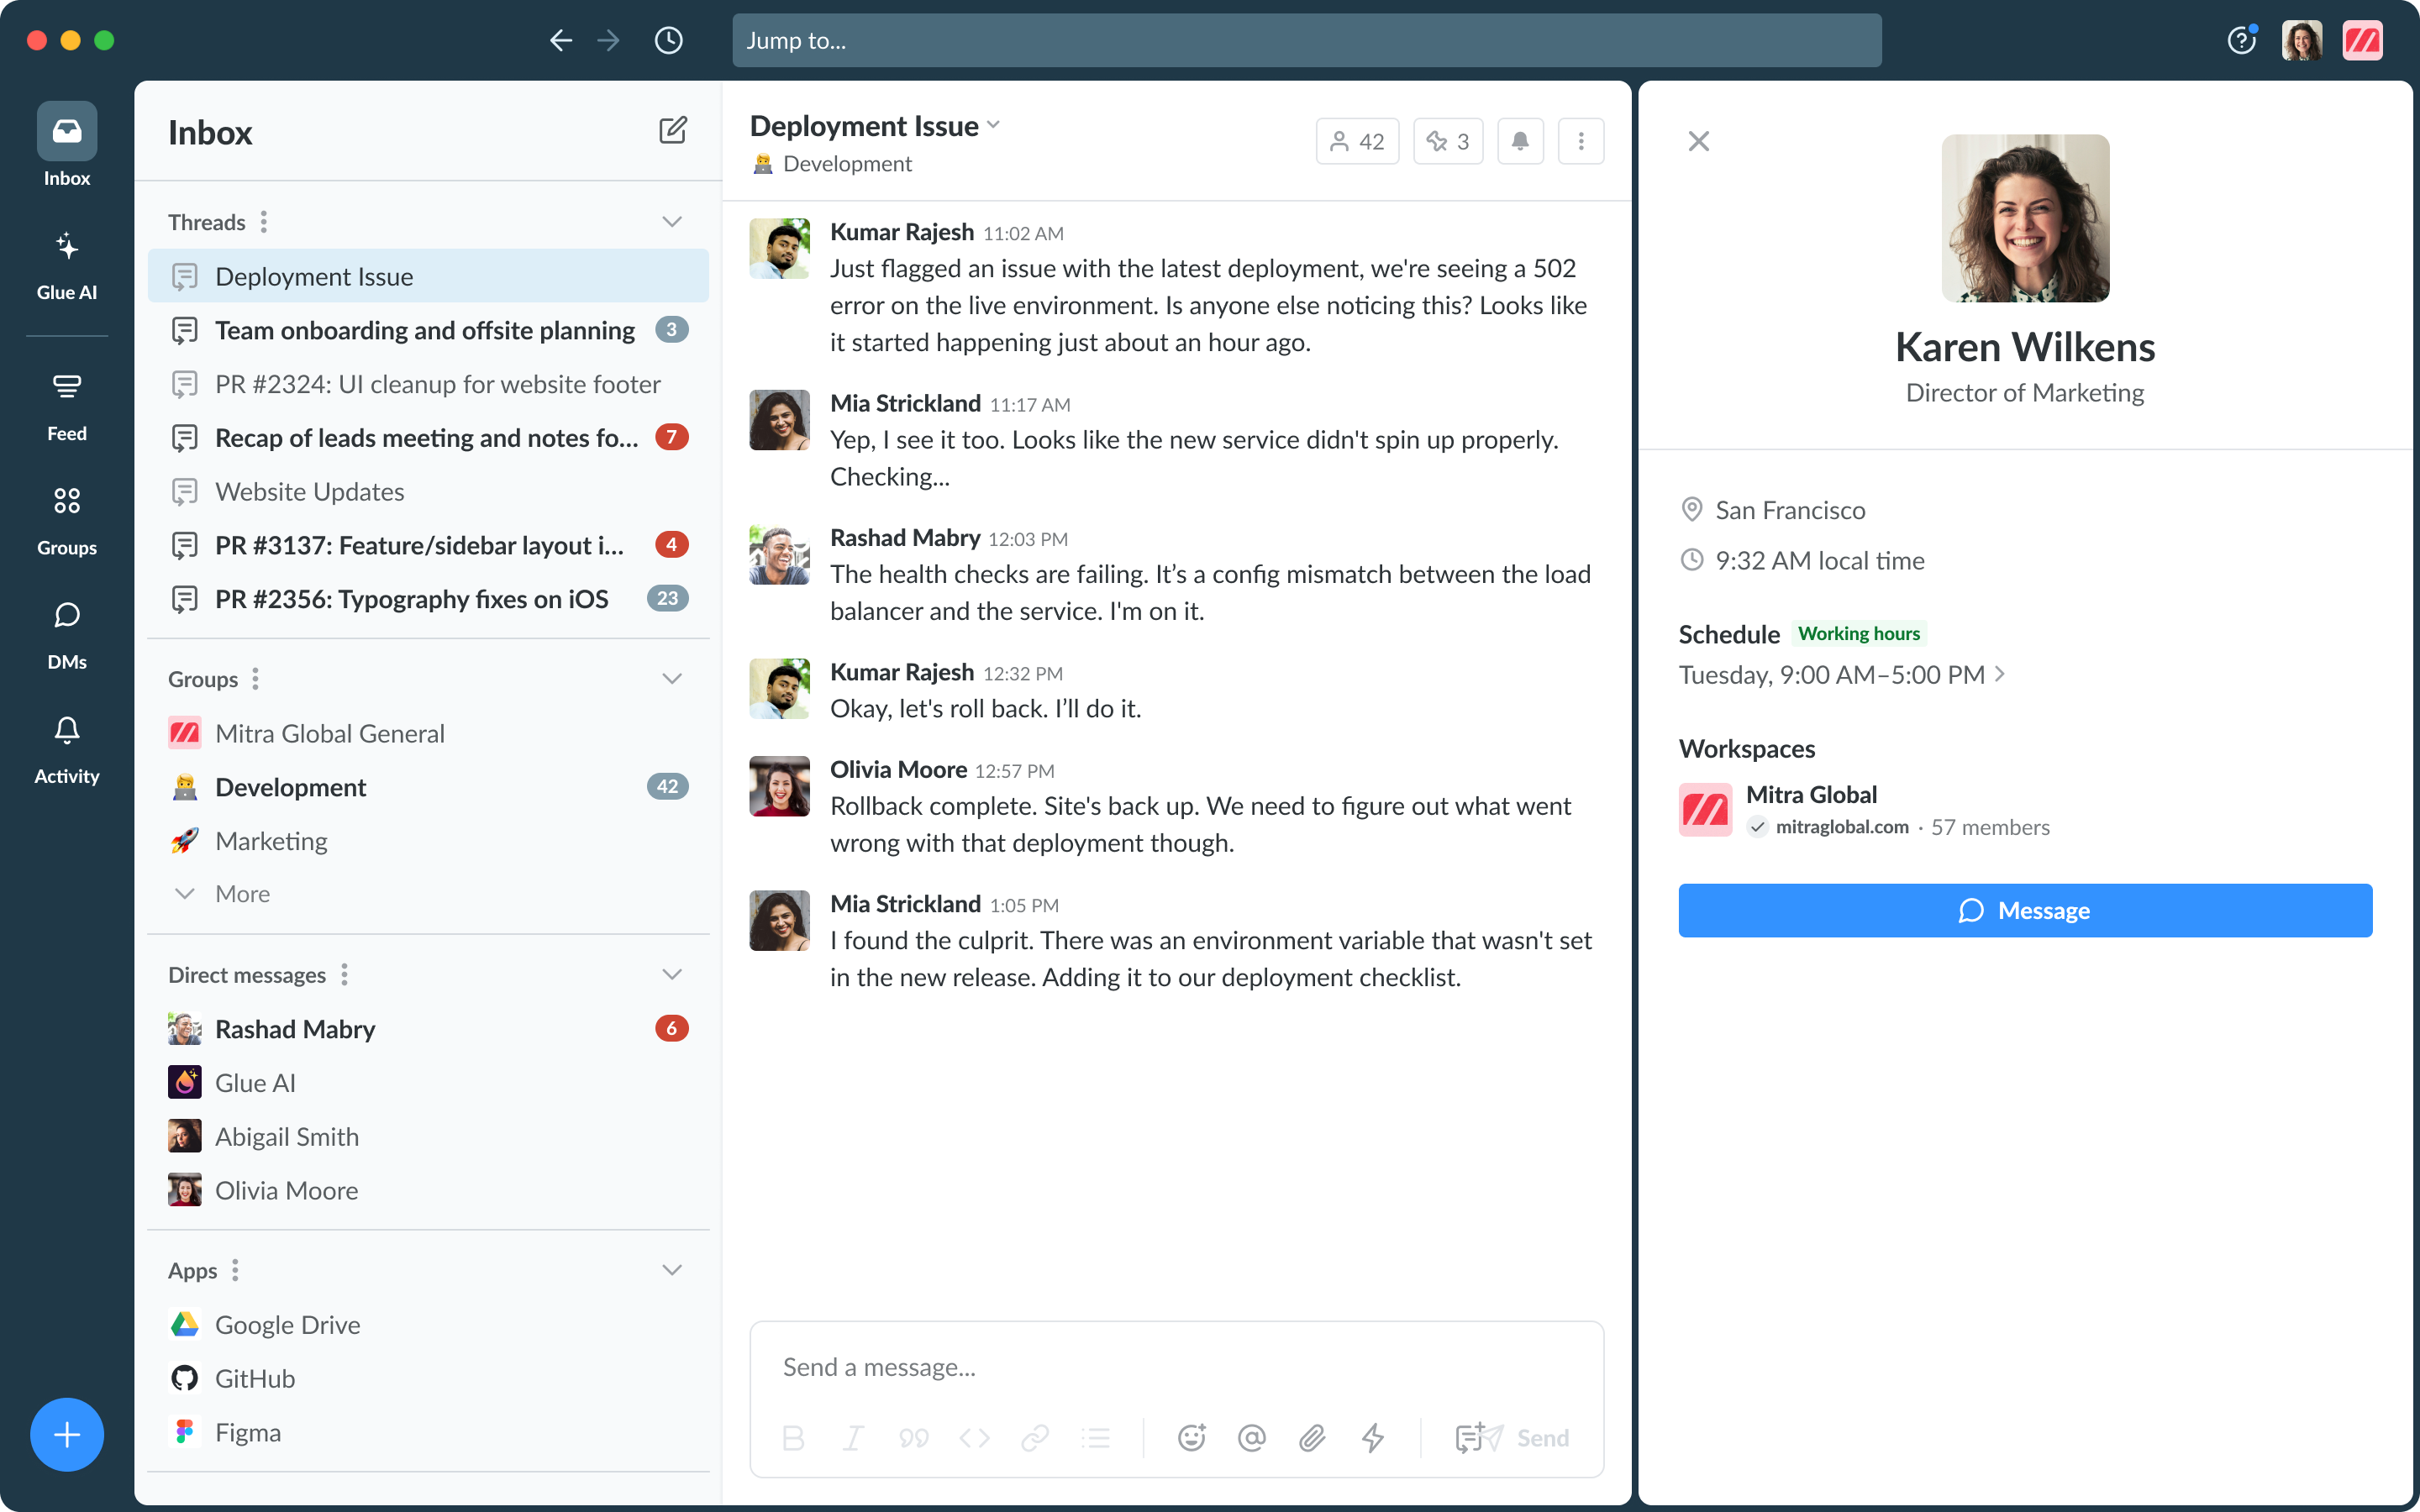Viewport: 2420px width, 1512px height.
Task: Click the blue Message button
Action: [2024, 910]
